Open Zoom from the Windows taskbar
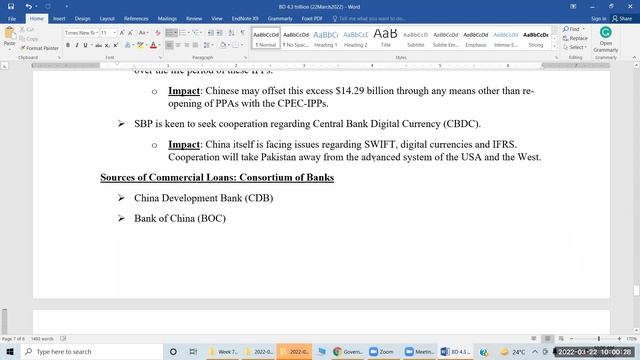 click(381, 351)
